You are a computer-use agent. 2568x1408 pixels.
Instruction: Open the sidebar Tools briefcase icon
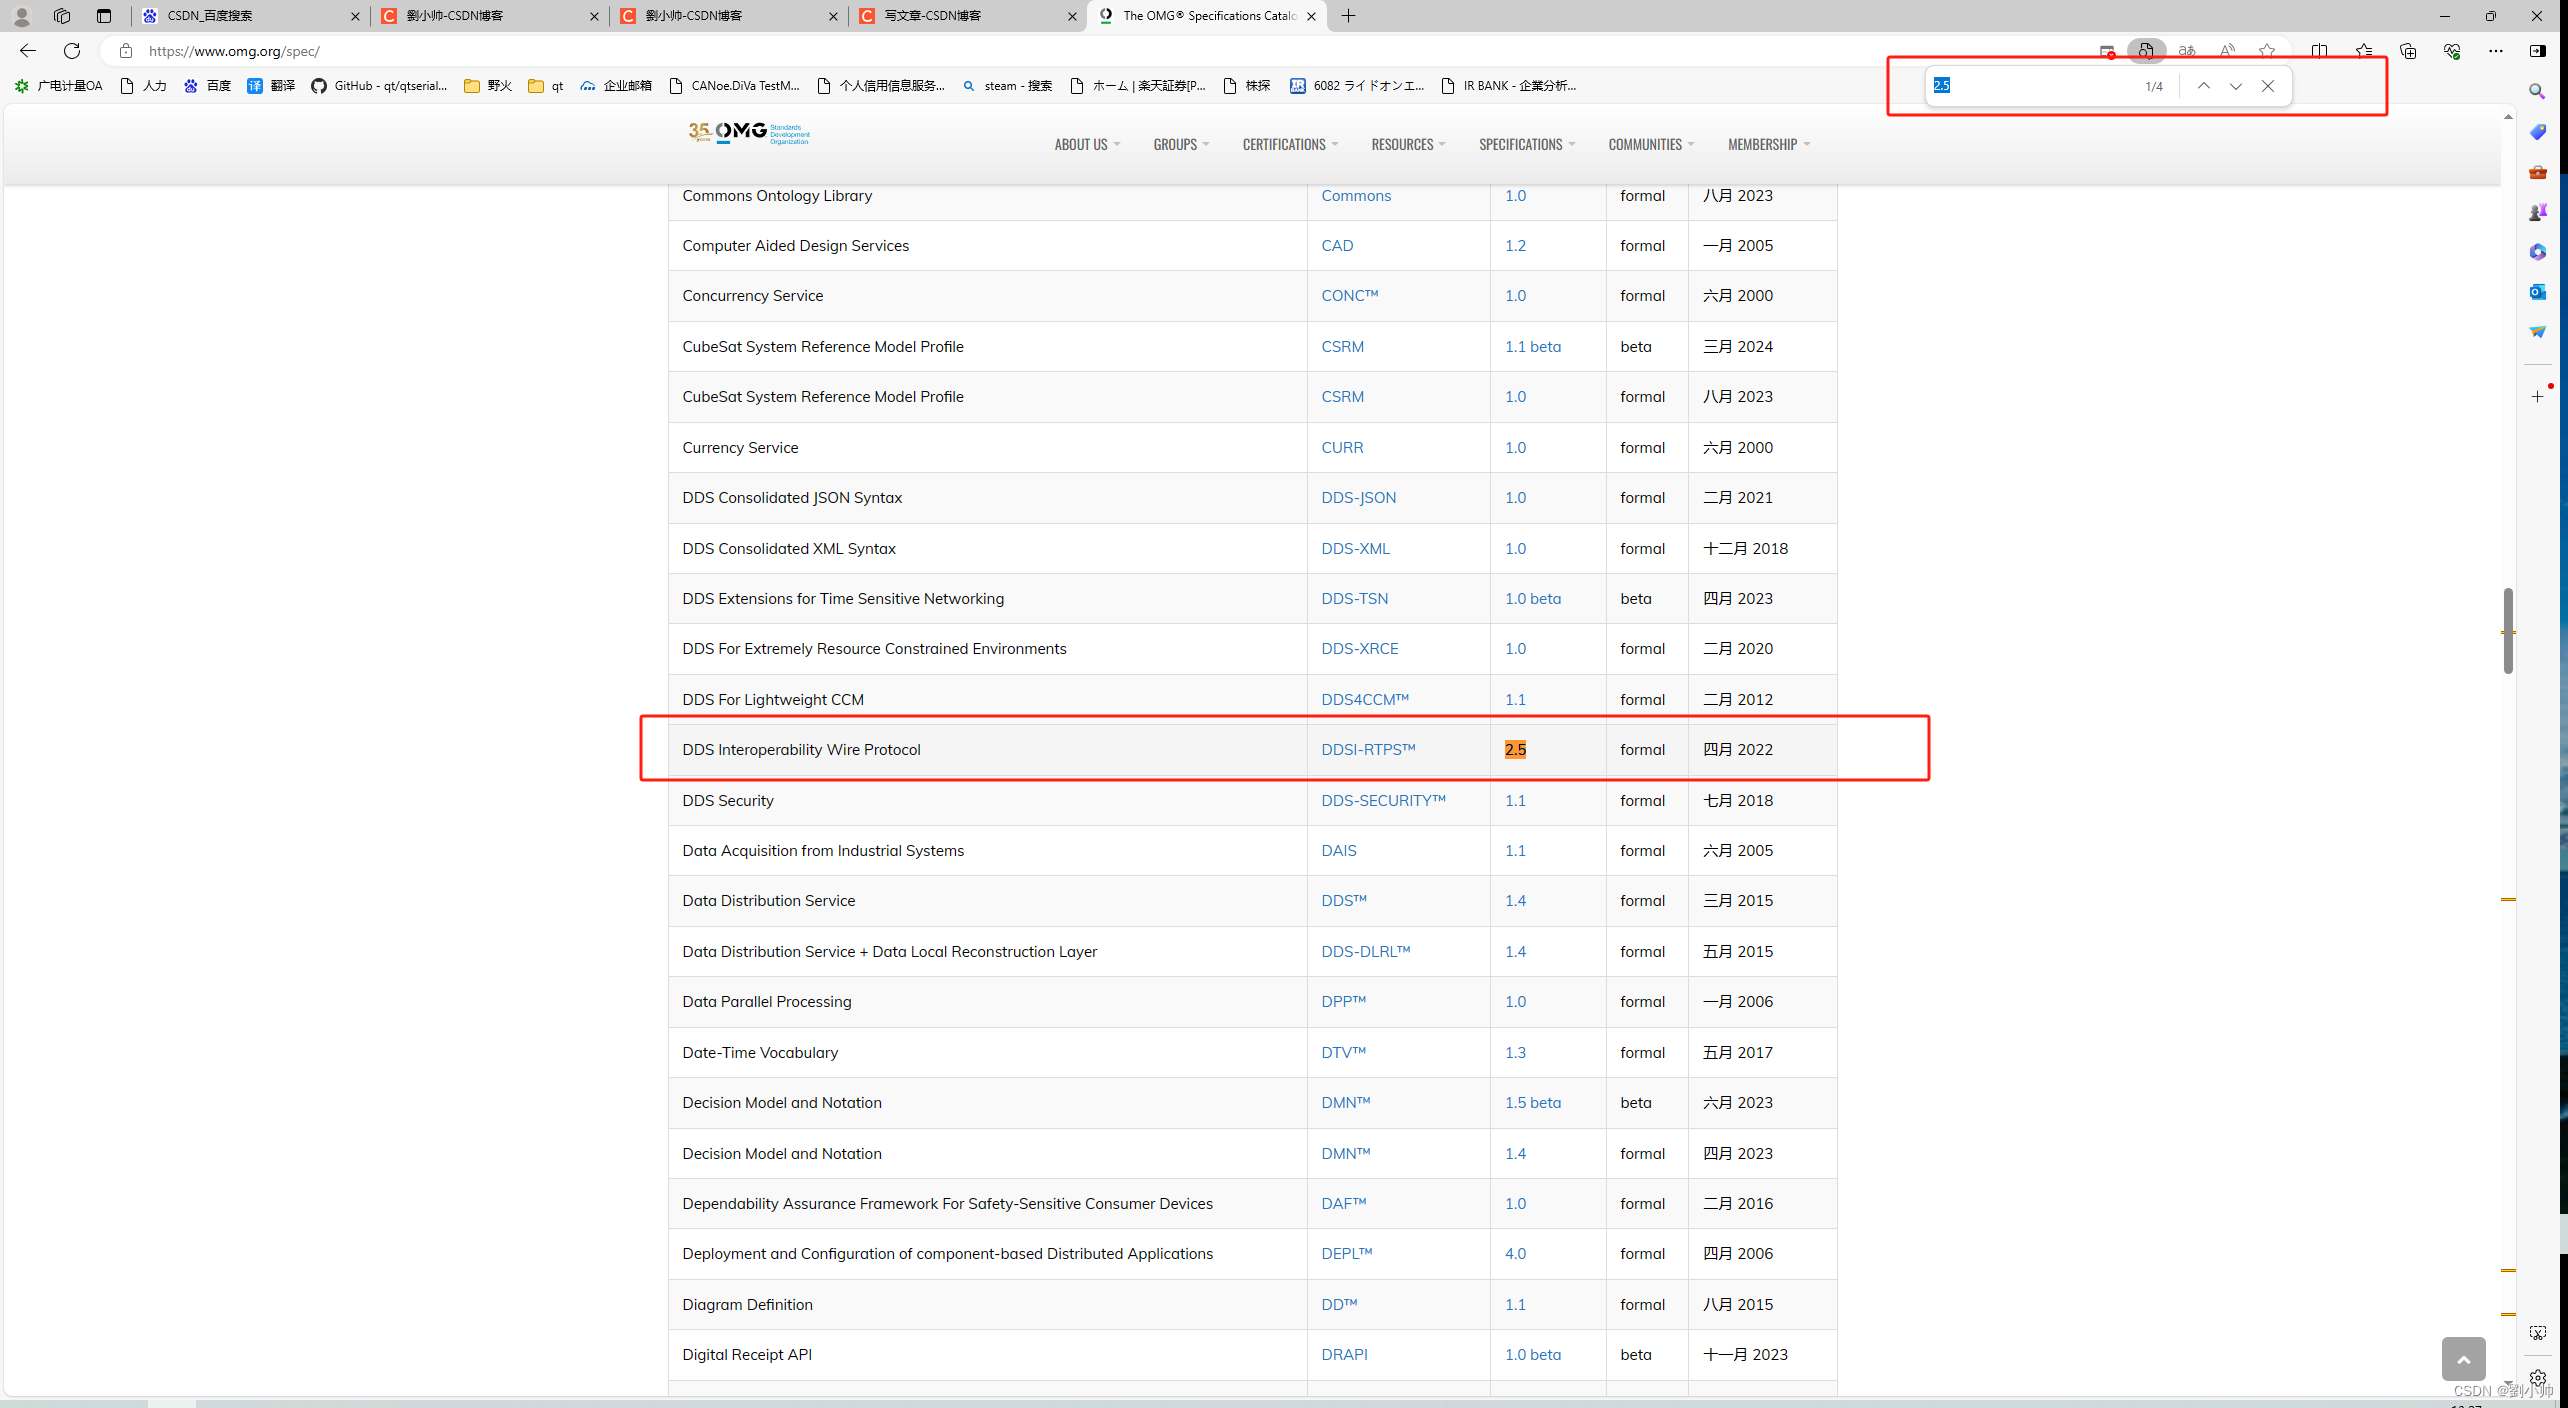(2537, 172)
